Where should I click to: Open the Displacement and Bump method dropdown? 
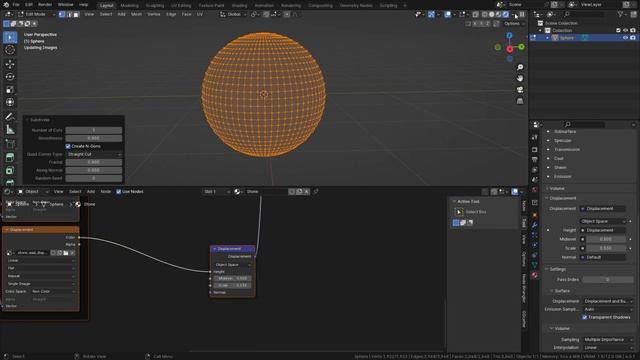click(x=608, y=301)
